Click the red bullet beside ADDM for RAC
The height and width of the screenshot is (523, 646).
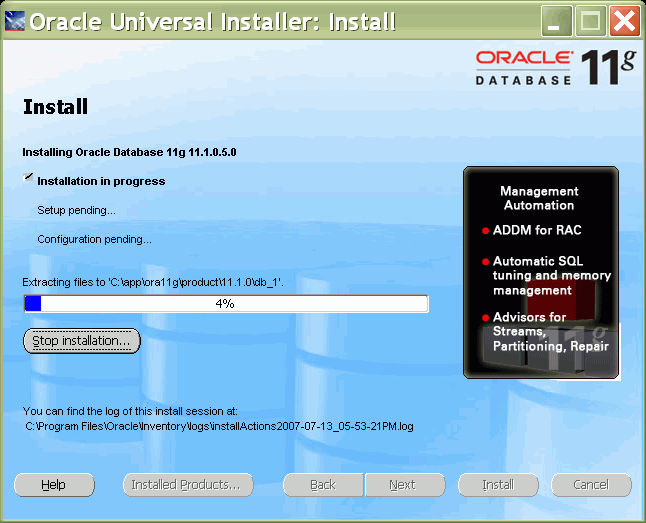coord(485,231)
